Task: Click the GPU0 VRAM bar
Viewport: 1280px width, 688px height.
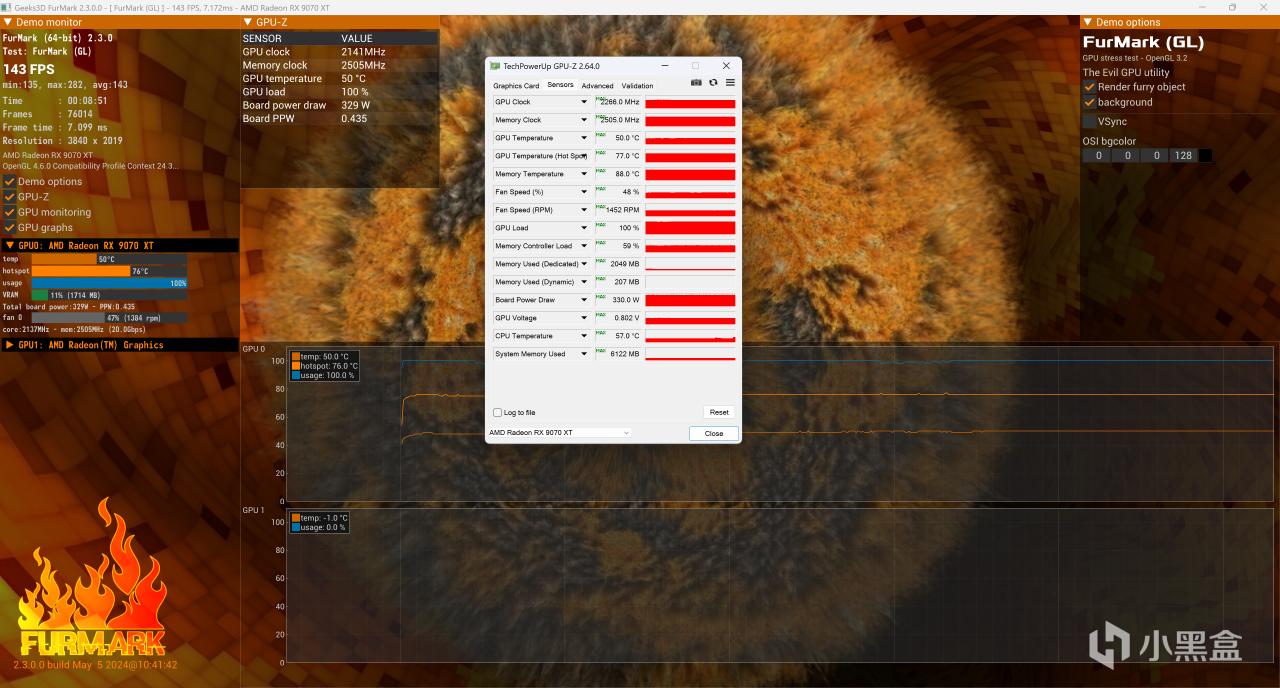Action: tap(109, 295)
